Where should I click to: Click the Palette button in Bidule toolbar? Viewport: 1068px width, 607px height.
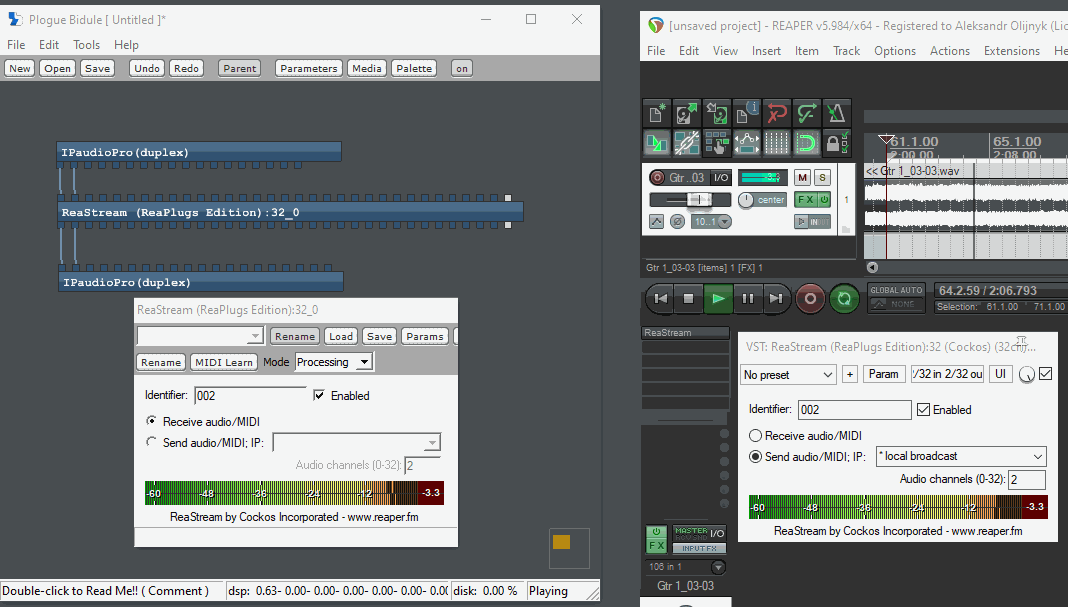414,68
